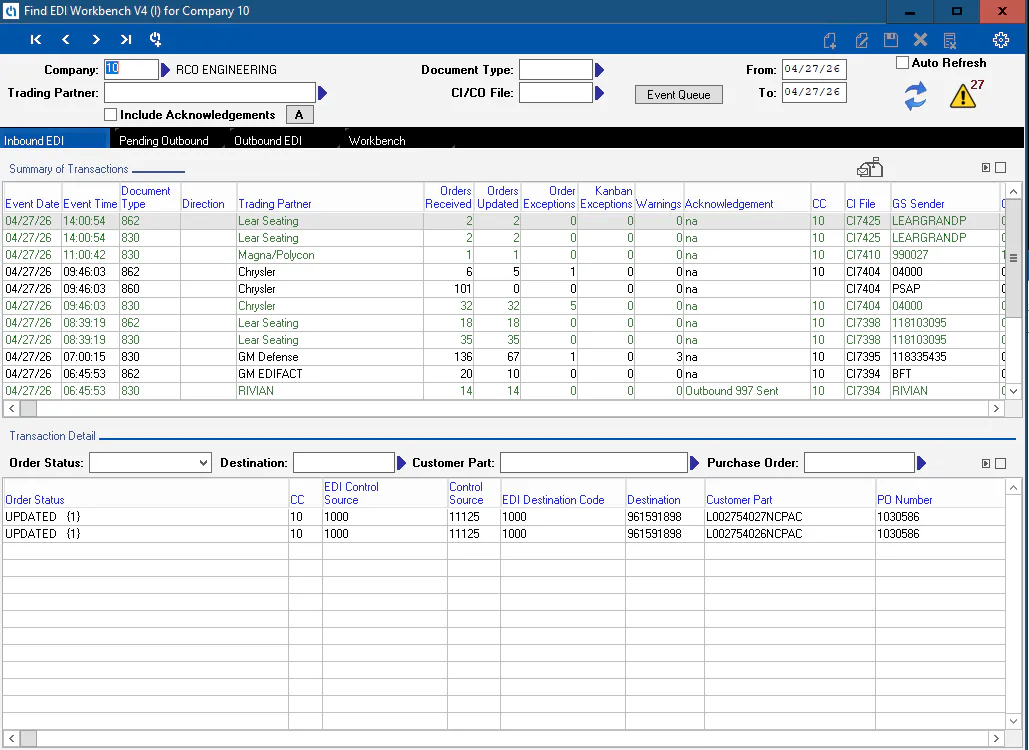Open Document Type lookup arrow
The image size is (1029, 750).
pyautogui.click(x=599, y=70)
